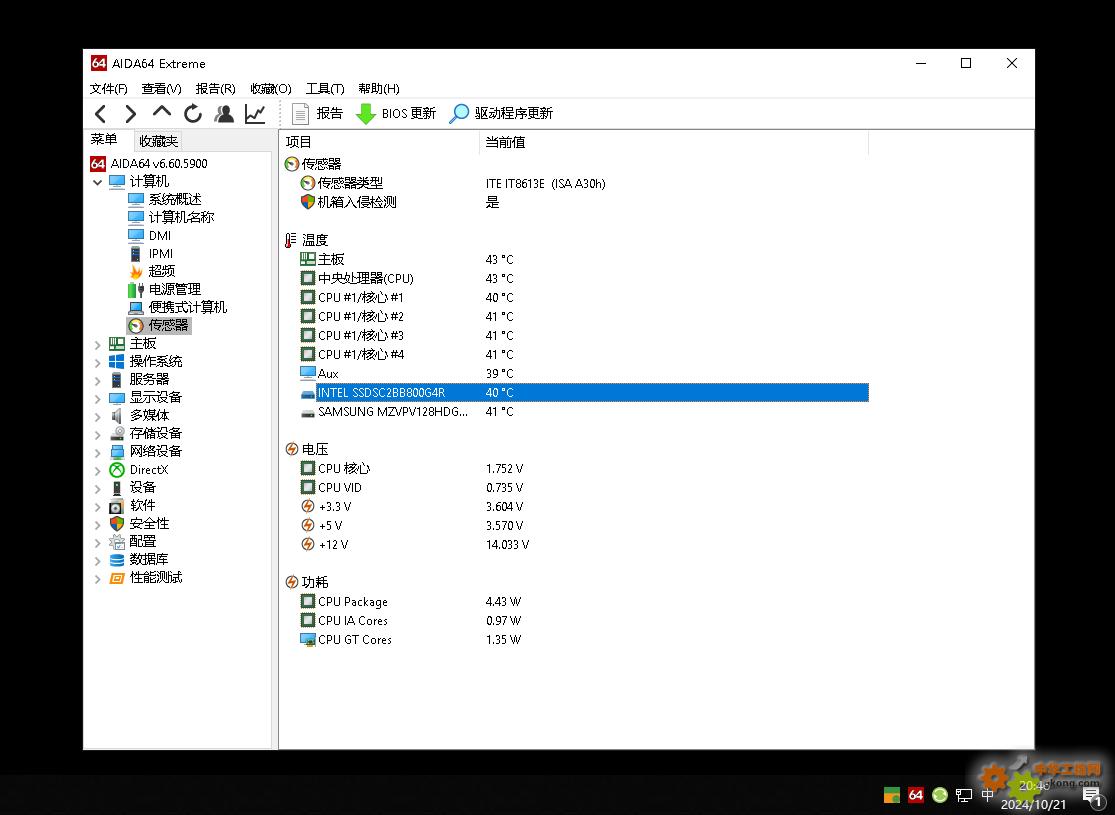Select the IPMI tree item
This screenshot has height=815, width=1115.
151,253
